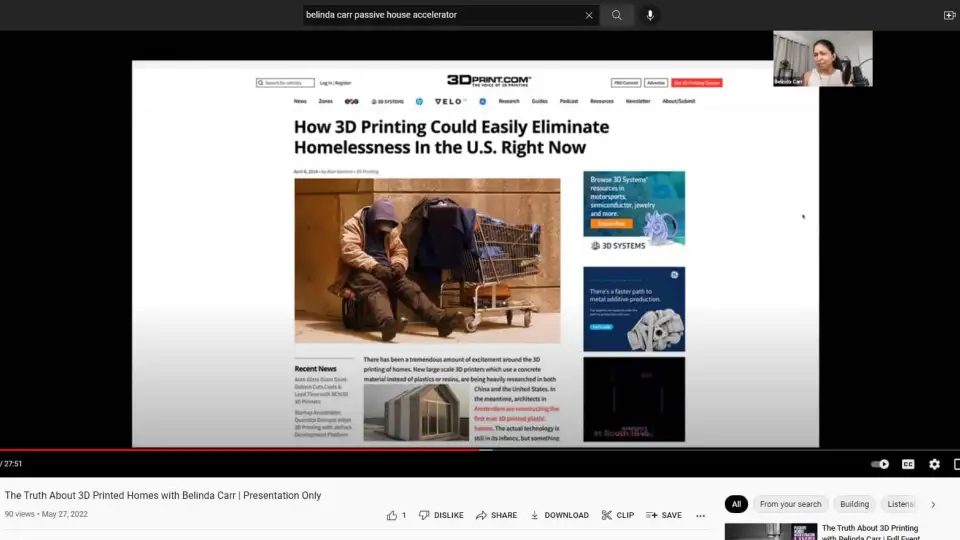Image resolution: width=960 pixels, height=540 pixels.
Task: Select the All filter chip
Action: pos(736,504)
